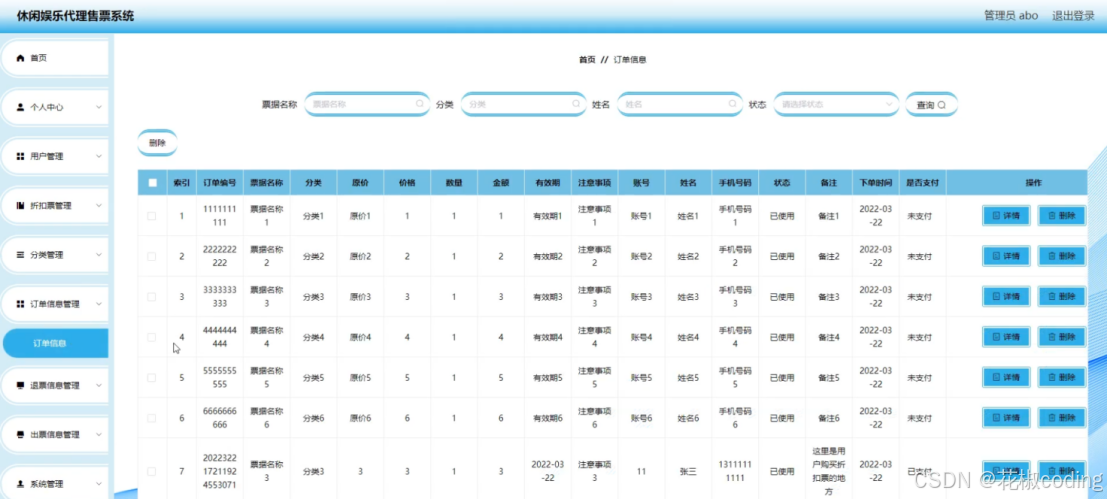Screen dimensions: 1107x500
Task: Click the person icon of 个人中心
Action: point(20,107)
